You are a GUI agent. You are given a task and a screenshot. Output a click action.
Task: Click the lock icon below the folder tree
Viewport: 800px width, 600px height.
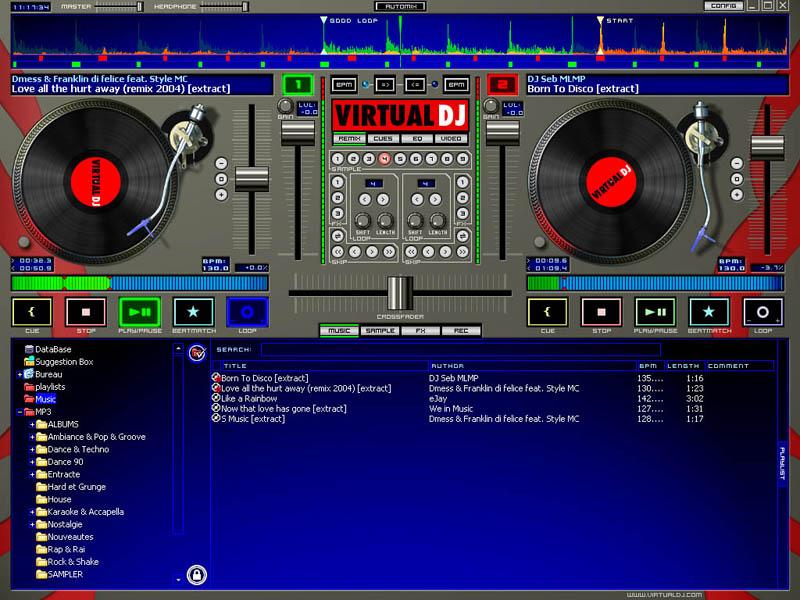pos(197,575)
